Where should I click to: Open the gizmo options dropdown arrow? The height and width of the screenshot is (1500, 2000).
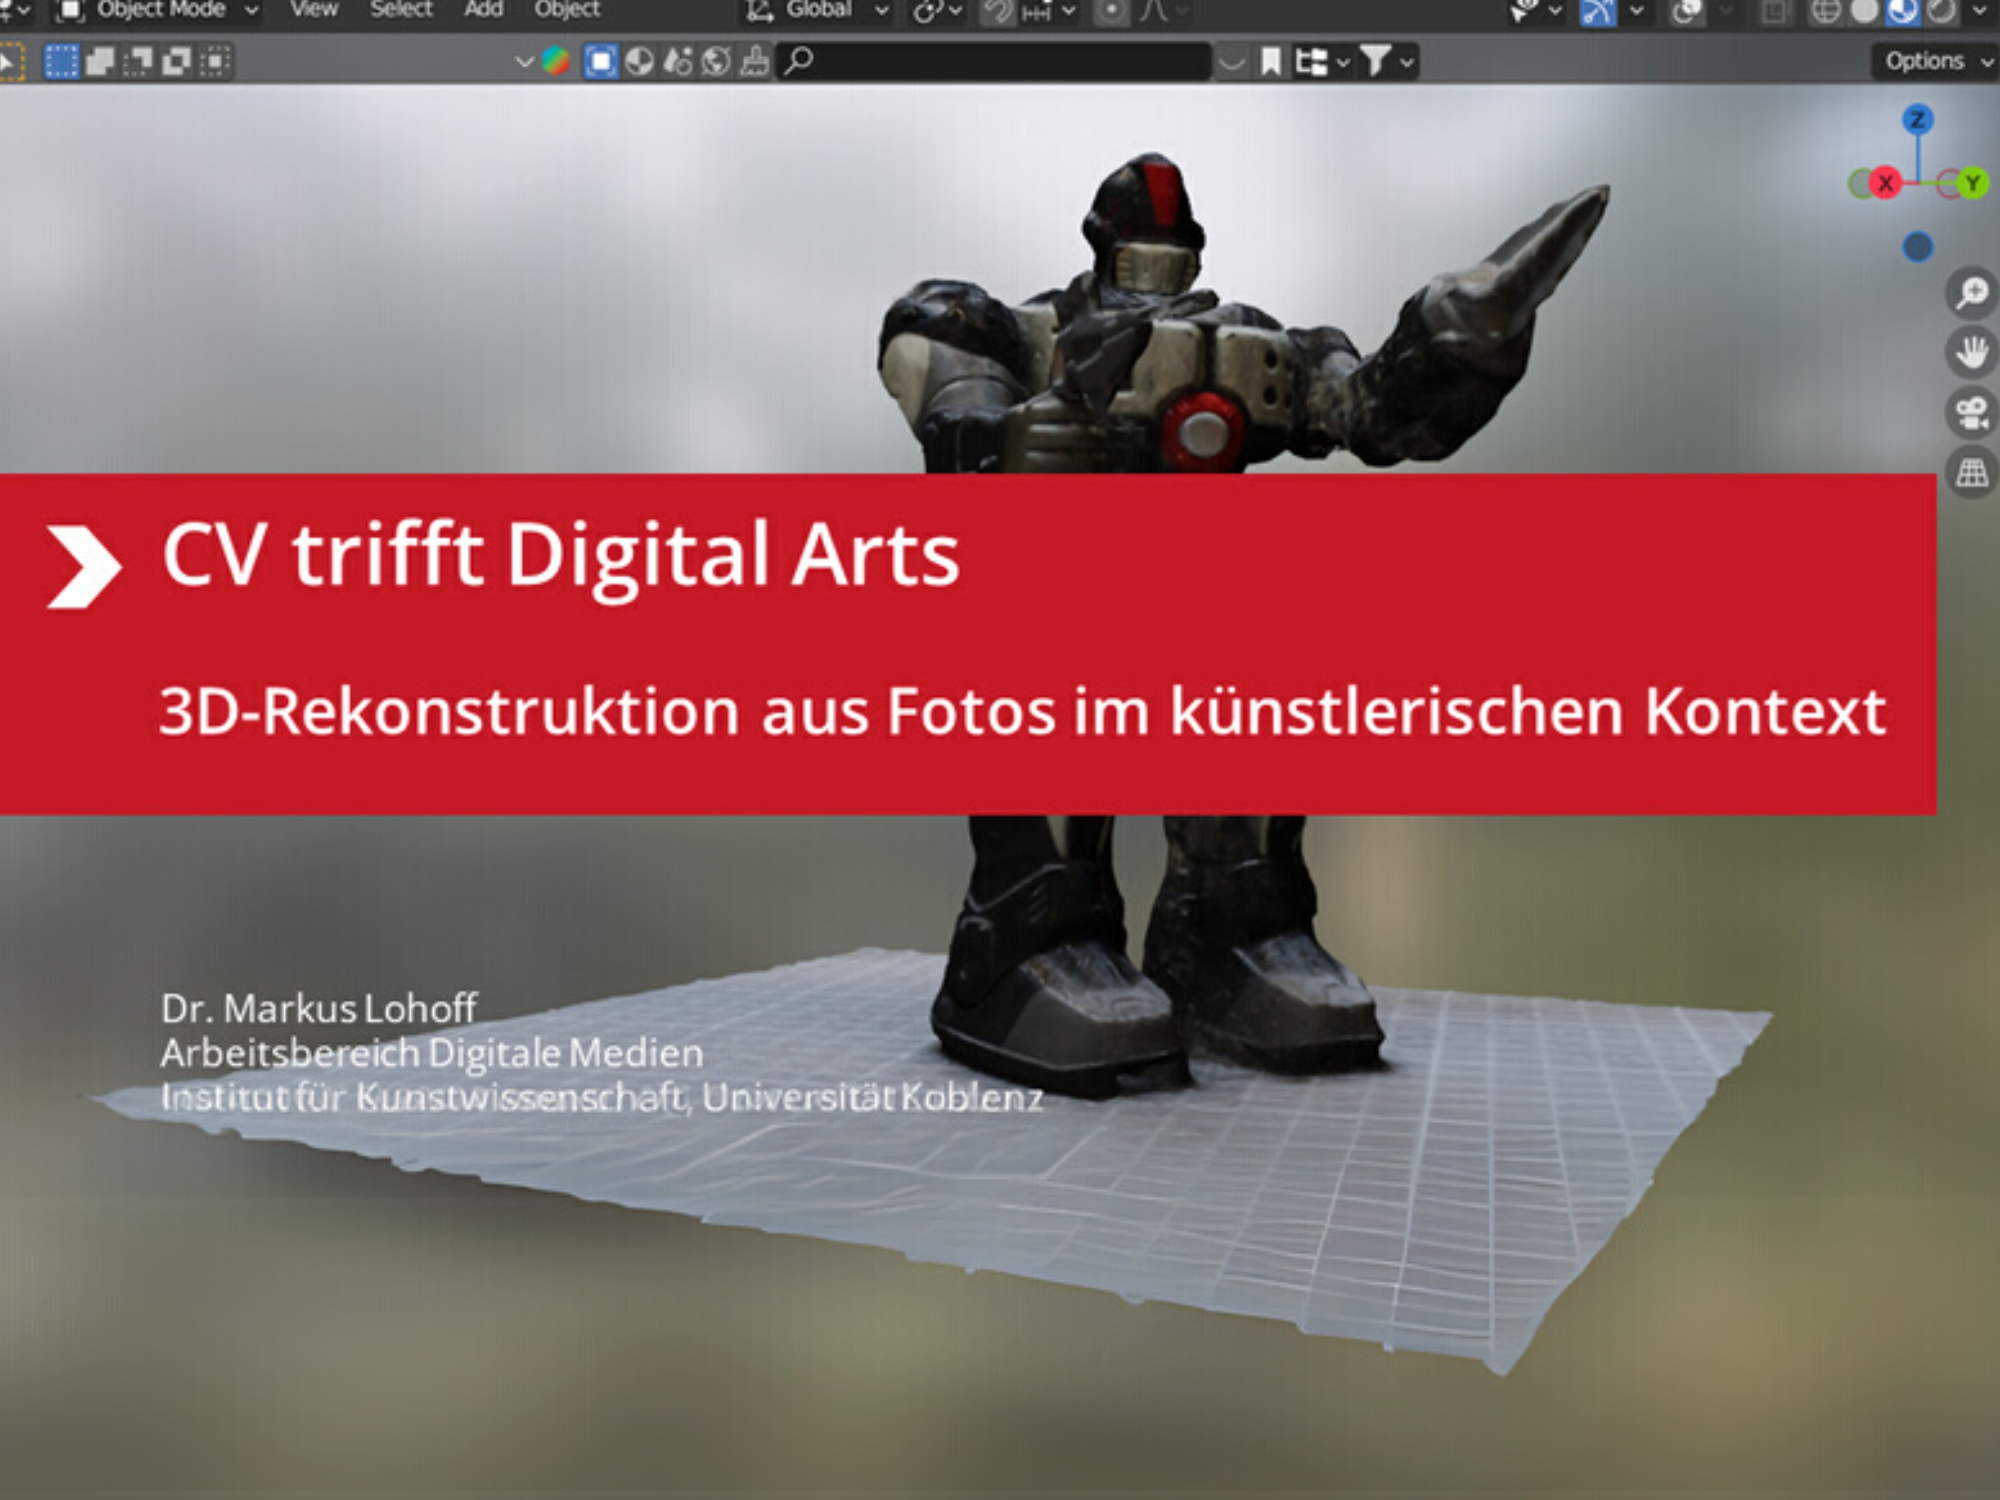1636,12
